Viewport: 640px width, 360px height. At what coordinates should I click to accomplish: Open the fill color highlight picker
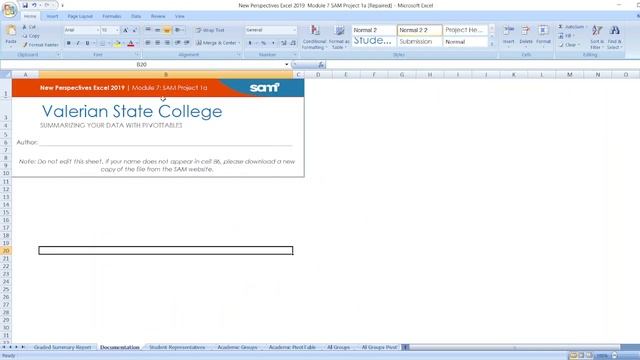tap(118, 43)
